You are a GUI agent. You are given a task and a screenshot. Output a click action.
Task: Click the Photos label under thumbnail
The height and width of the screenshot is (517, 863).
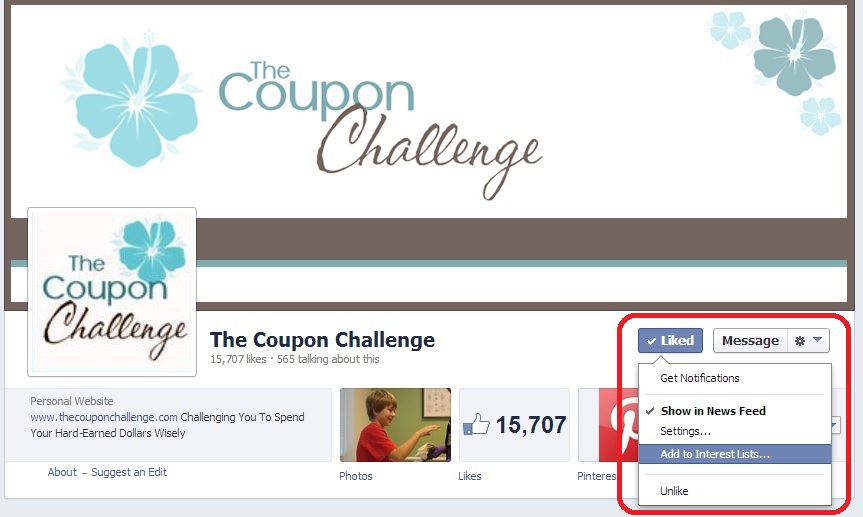pos(356,476)
